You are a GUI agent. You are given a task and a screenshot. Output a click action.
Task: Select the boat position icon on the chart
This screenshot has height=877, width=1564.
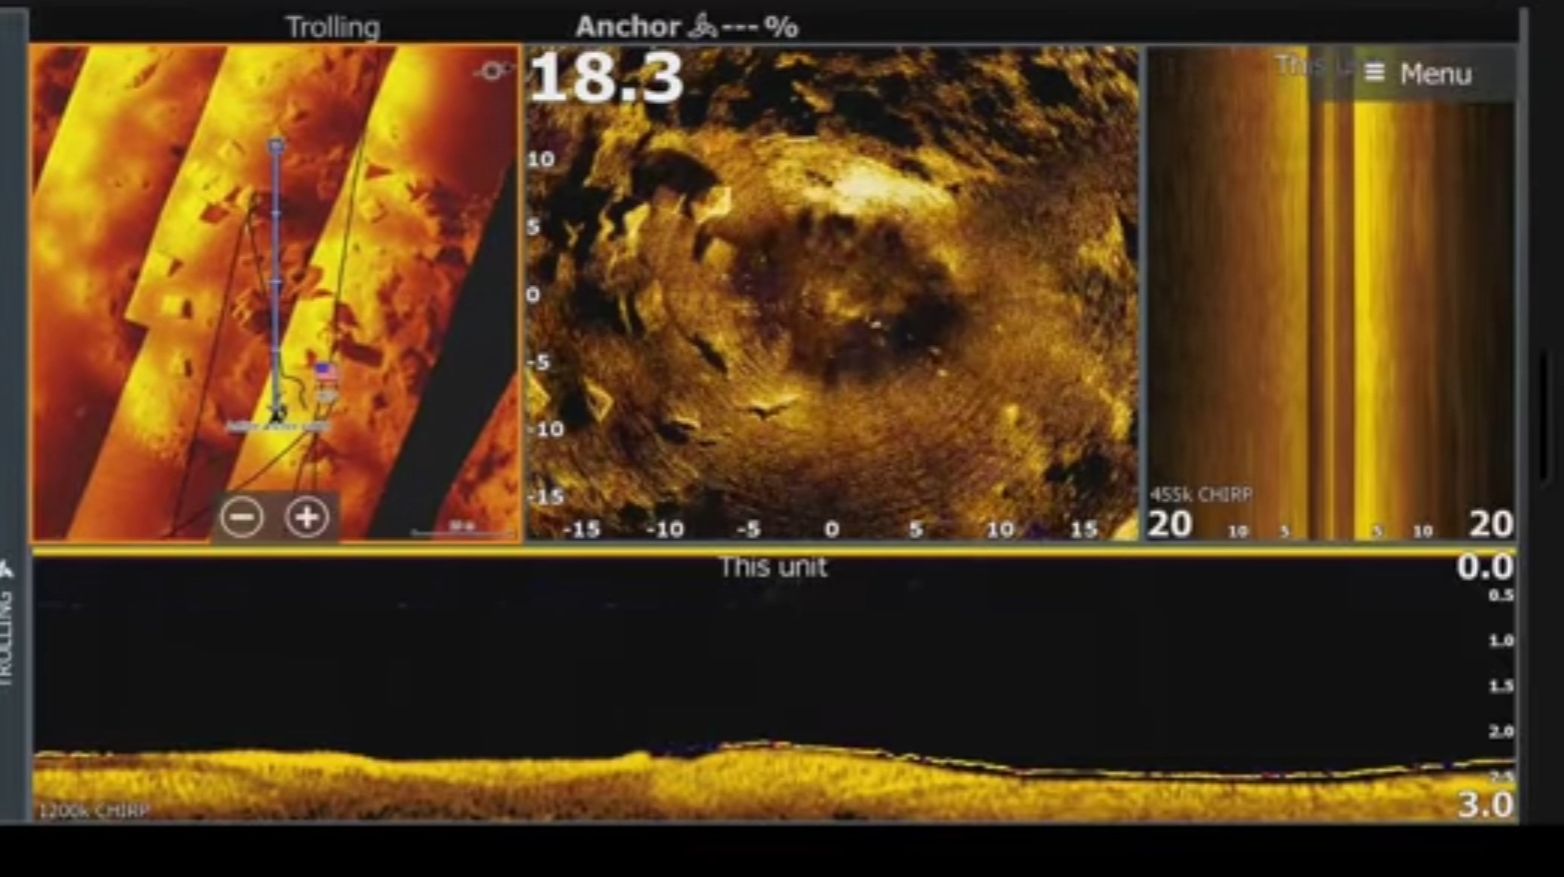click(x=277, y=411)
